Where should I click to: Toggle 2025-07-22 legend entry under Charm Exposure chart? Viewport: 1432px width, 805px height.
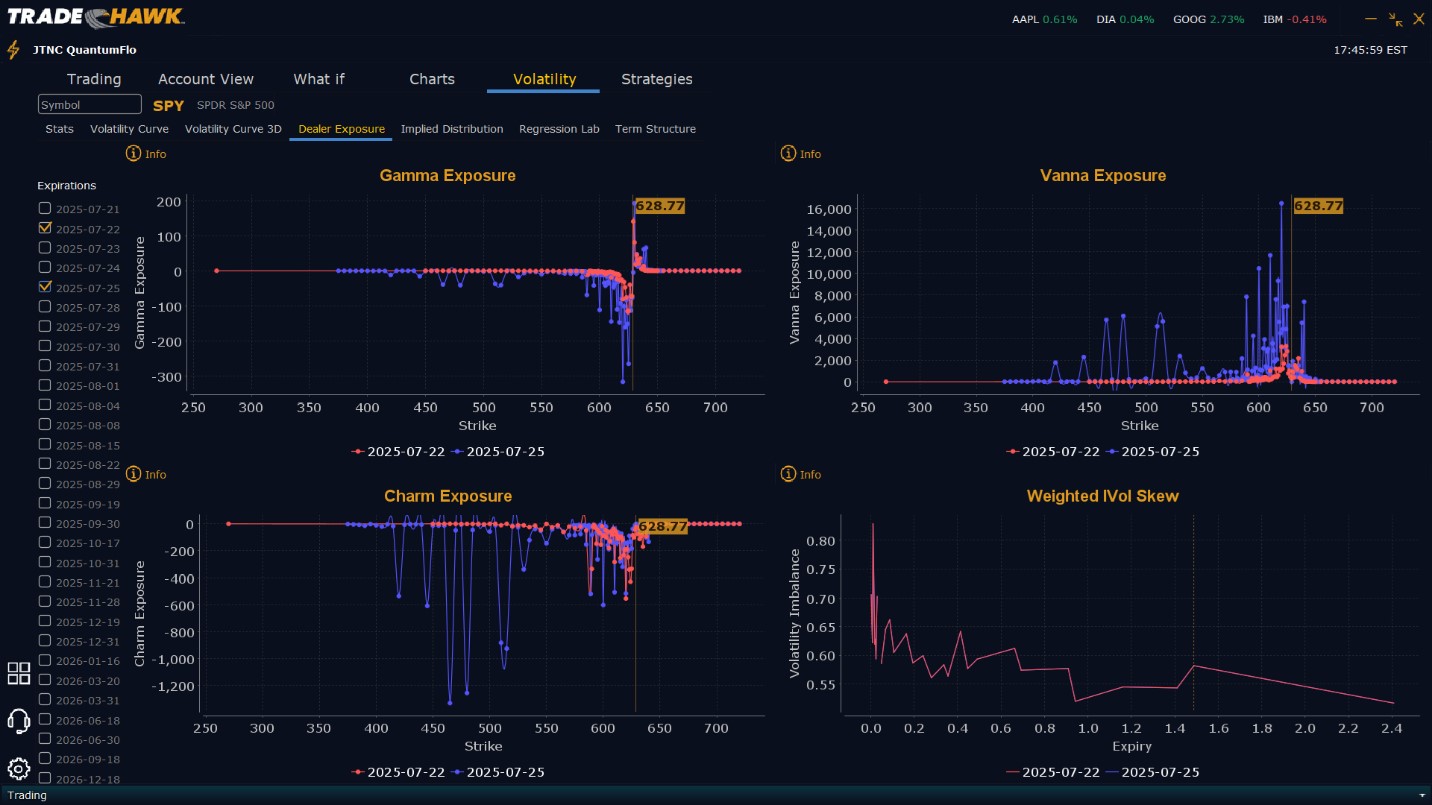(x=397, y=772)
